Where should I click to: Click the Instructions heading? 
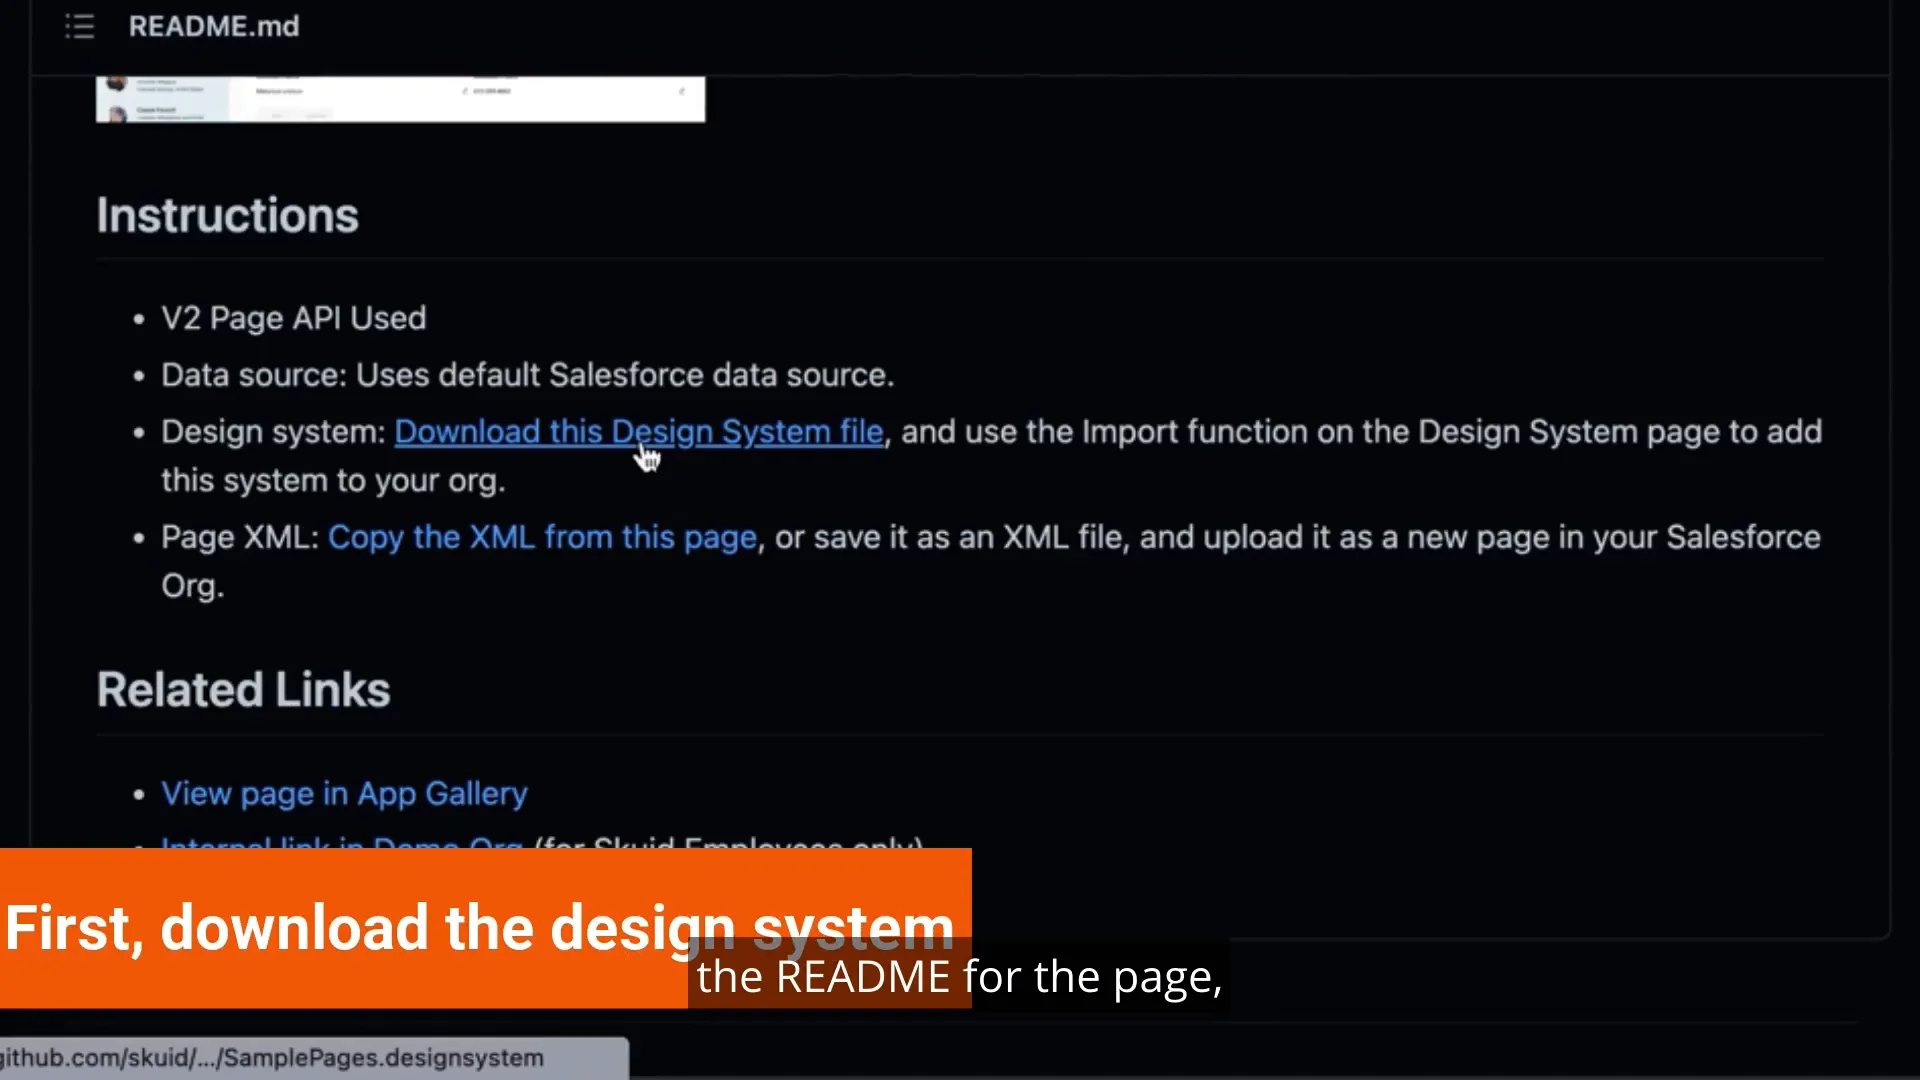pyautogui.click(x=228, y=216)
